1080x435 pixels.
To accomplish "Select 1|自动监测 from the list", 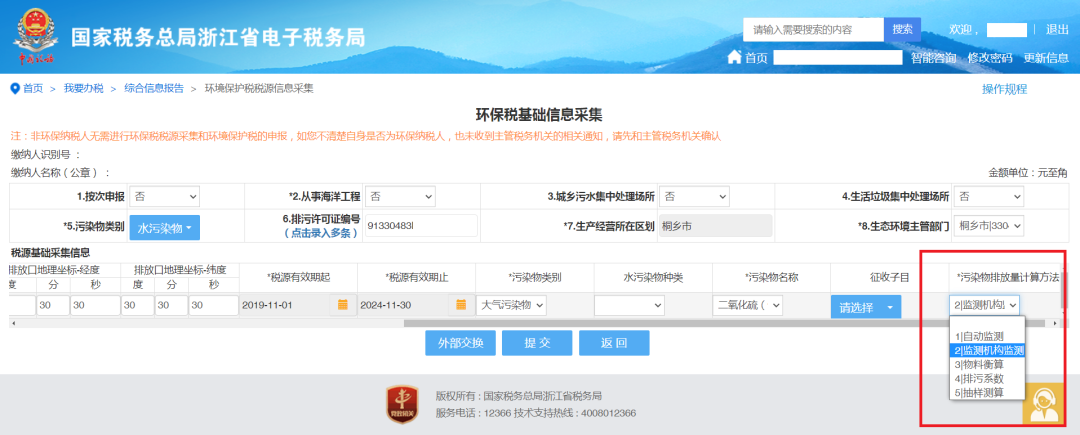I will click(x=979, y=337).
